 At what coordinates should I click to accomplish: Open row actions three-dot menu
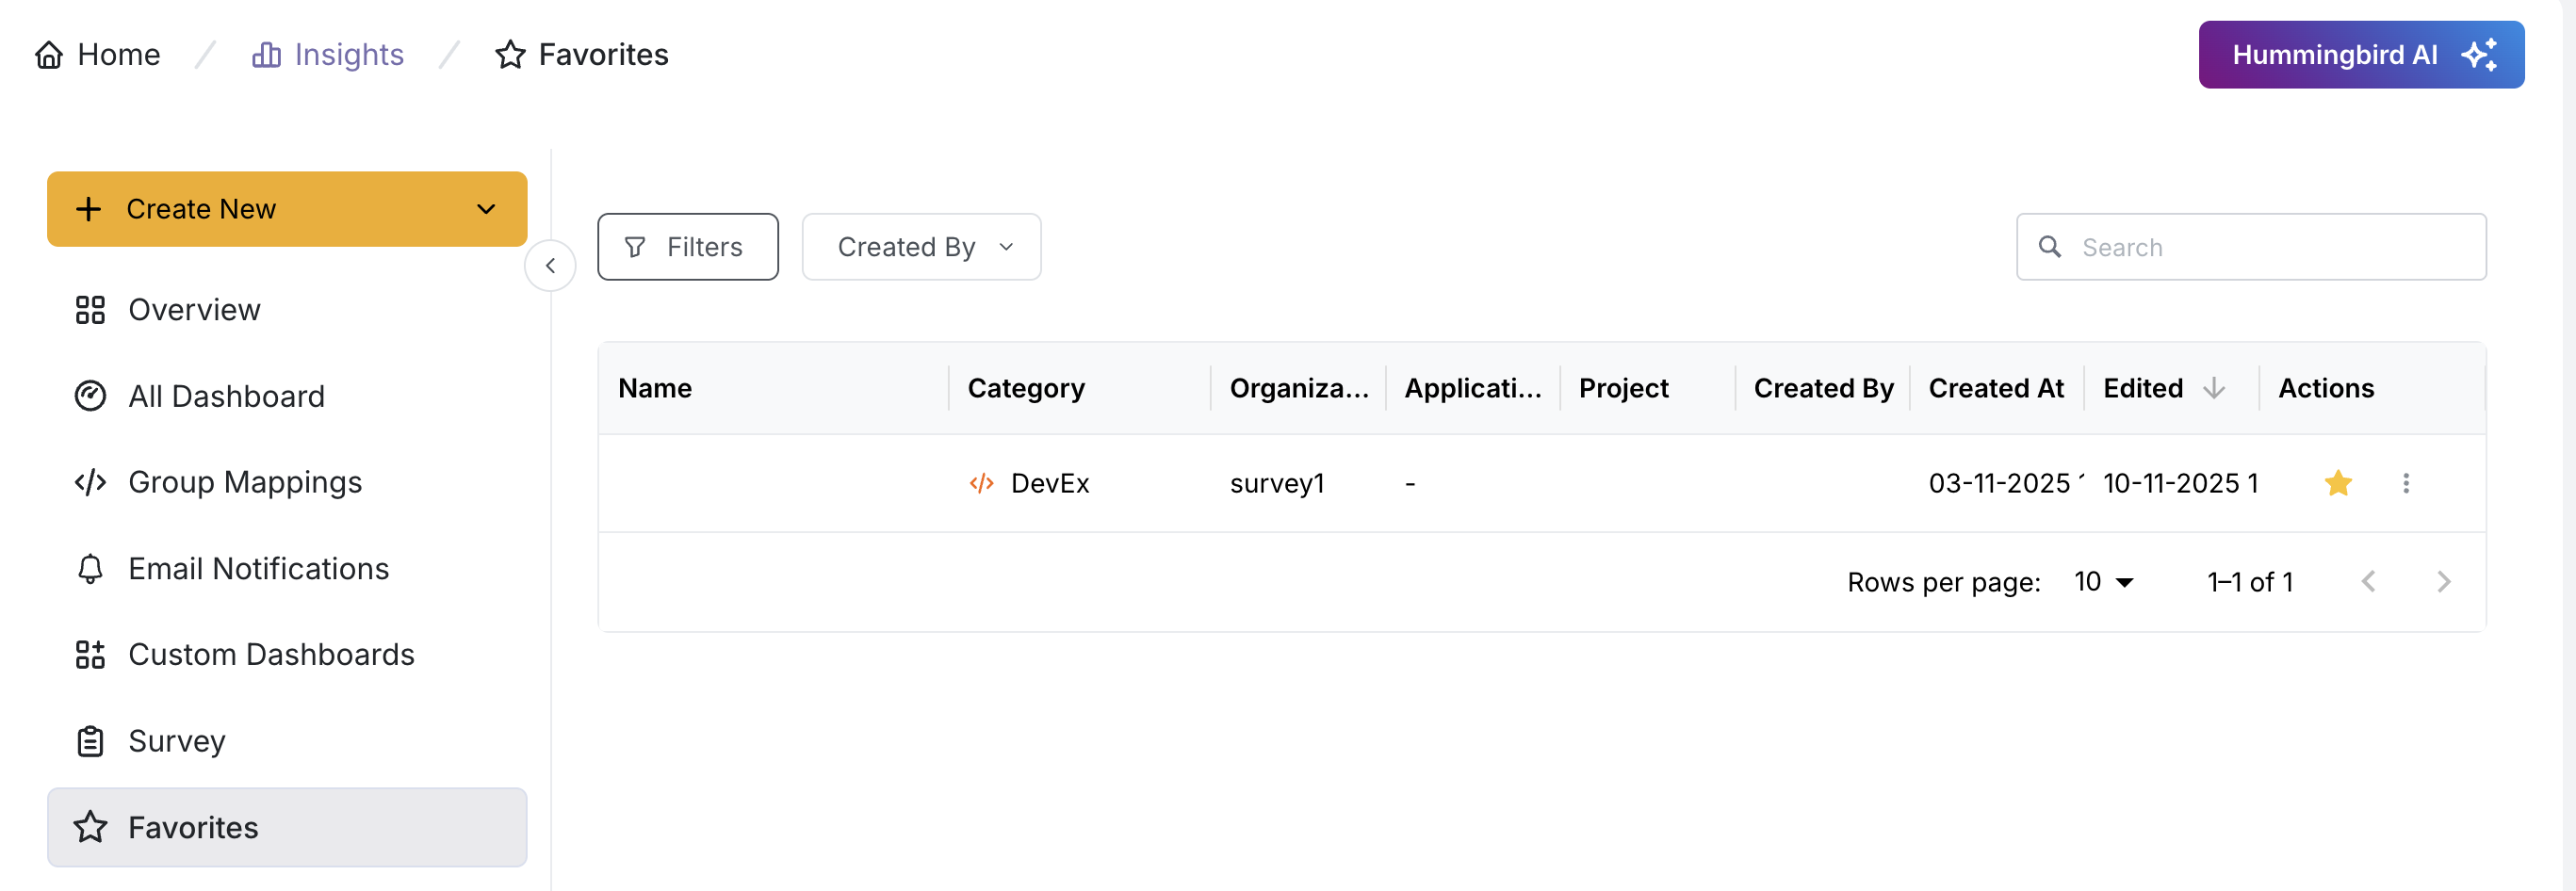click(x=2406, y=483)
